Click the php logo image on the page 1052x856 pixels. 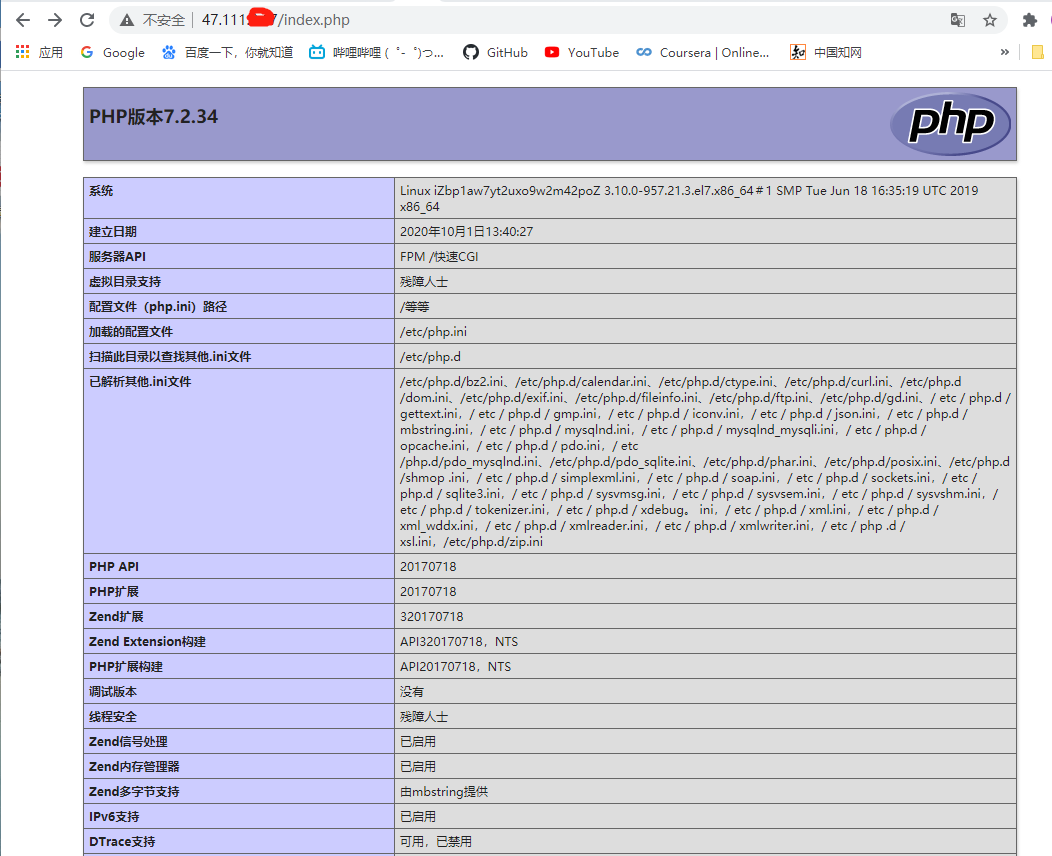pos(948,123)
